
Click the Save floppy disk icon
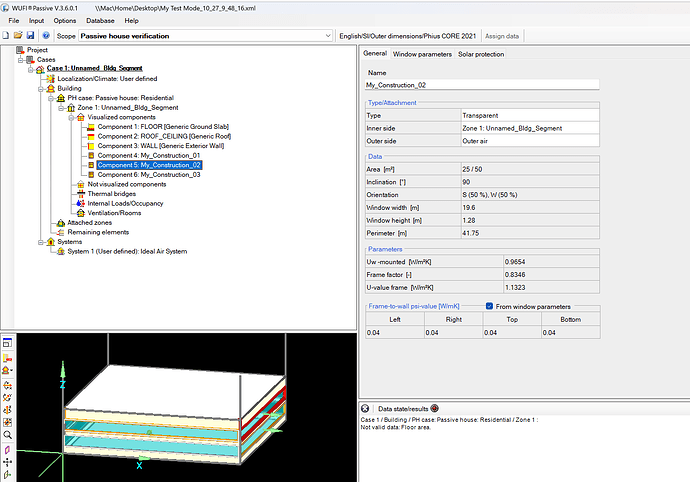click(x=30, y=36)
